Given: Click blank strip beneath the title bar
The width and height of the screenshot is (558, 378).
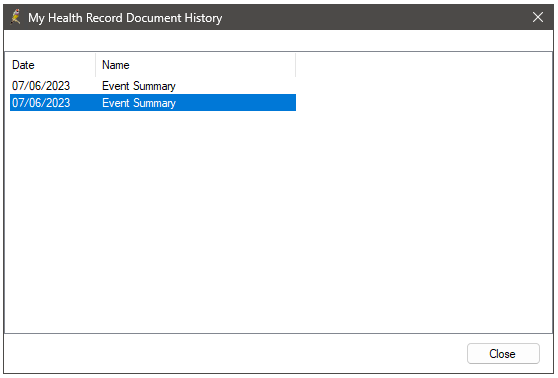Looking at the screenshot, I should tap(278, 40).
